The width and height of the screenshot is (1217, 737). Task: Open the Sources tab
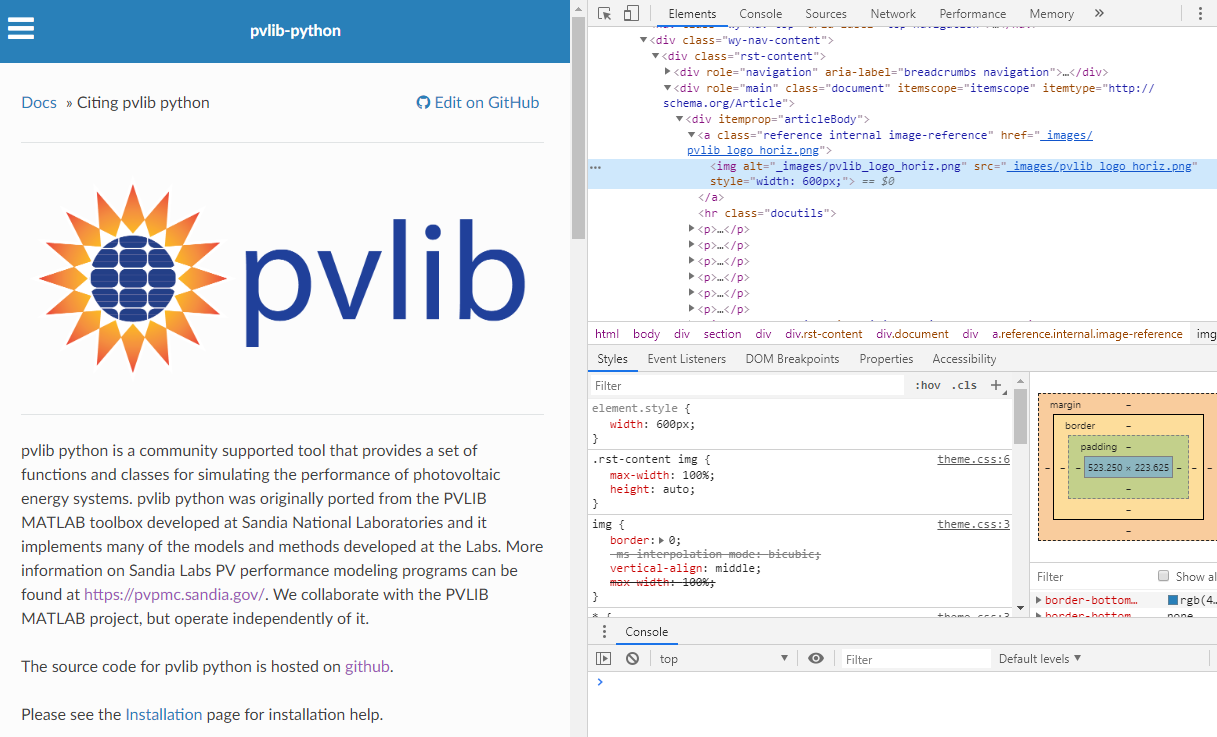[x=826, y=13]
